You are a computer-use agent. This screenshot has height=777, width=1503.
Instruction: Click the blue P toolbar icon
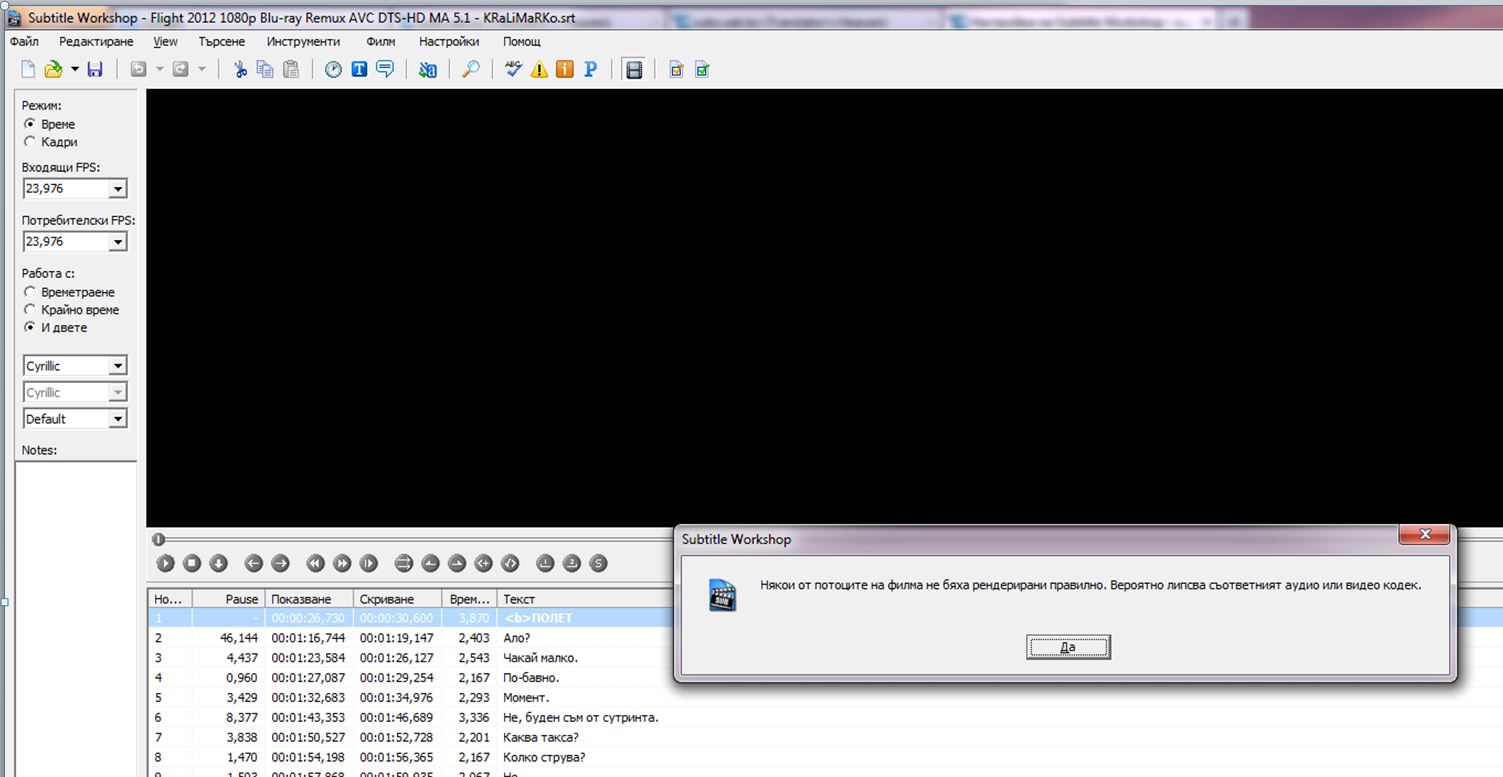coord(590,69)
